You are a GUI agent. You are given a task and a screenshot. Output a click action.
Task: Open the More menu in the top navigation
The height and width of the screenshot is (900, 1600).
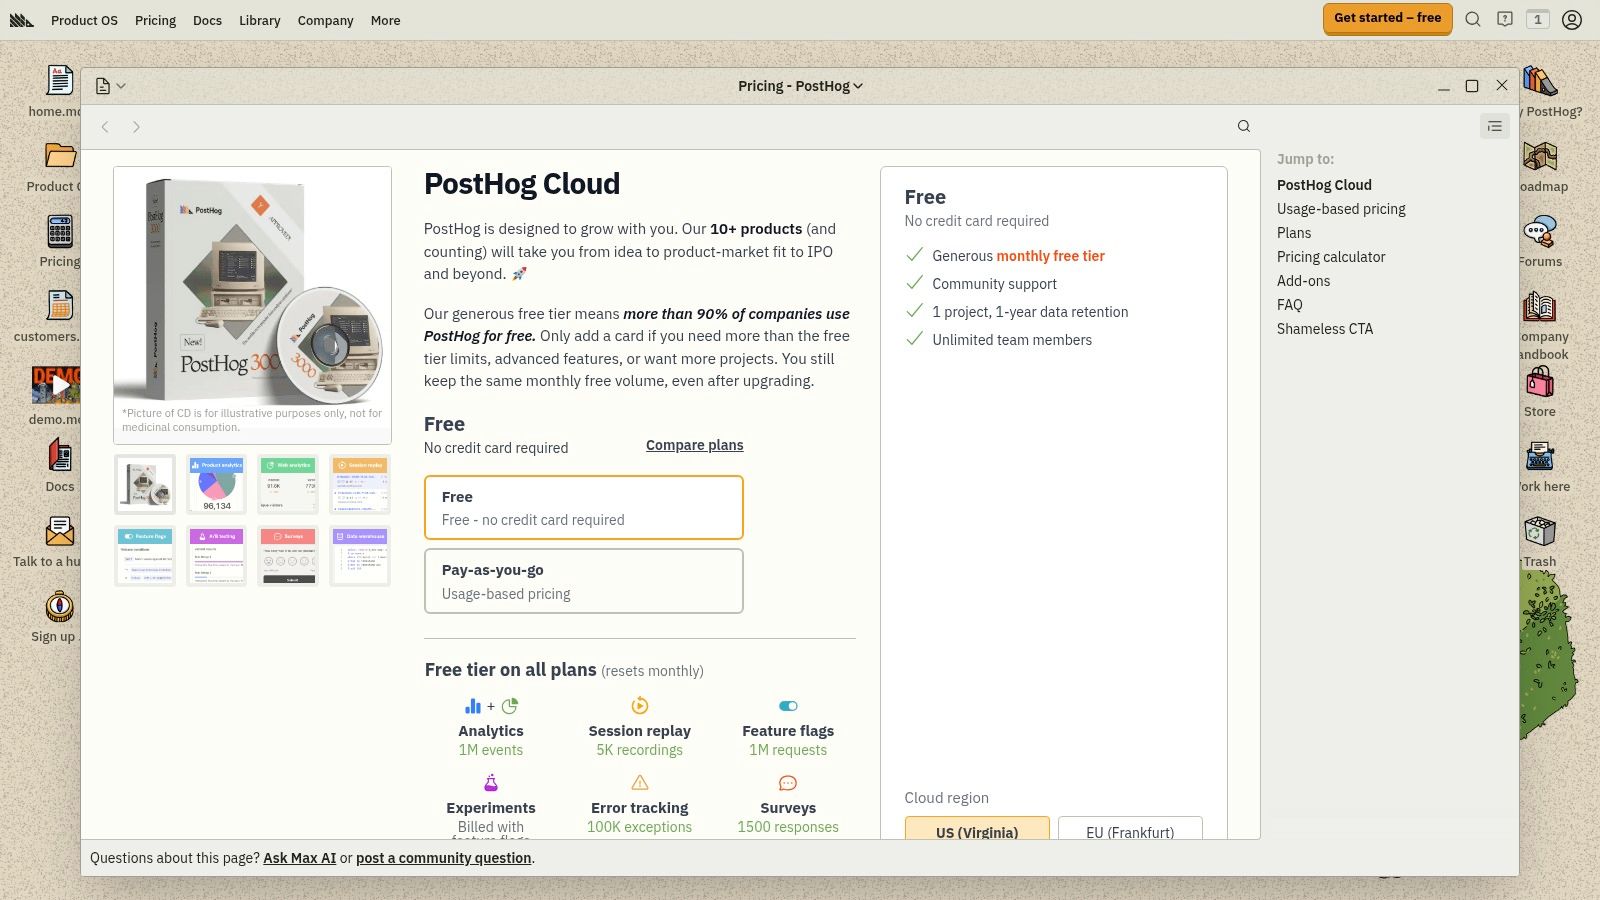pyautogui.click(x=385, y=20)
